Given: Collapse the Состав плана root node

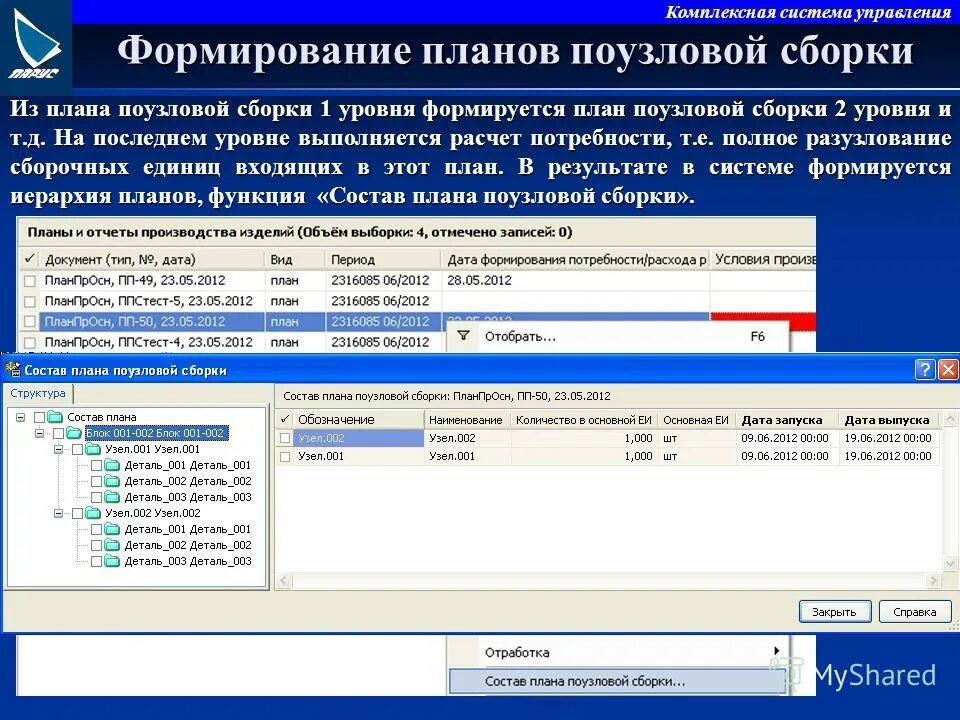Looking at the screenshot, I should (20, 417).
